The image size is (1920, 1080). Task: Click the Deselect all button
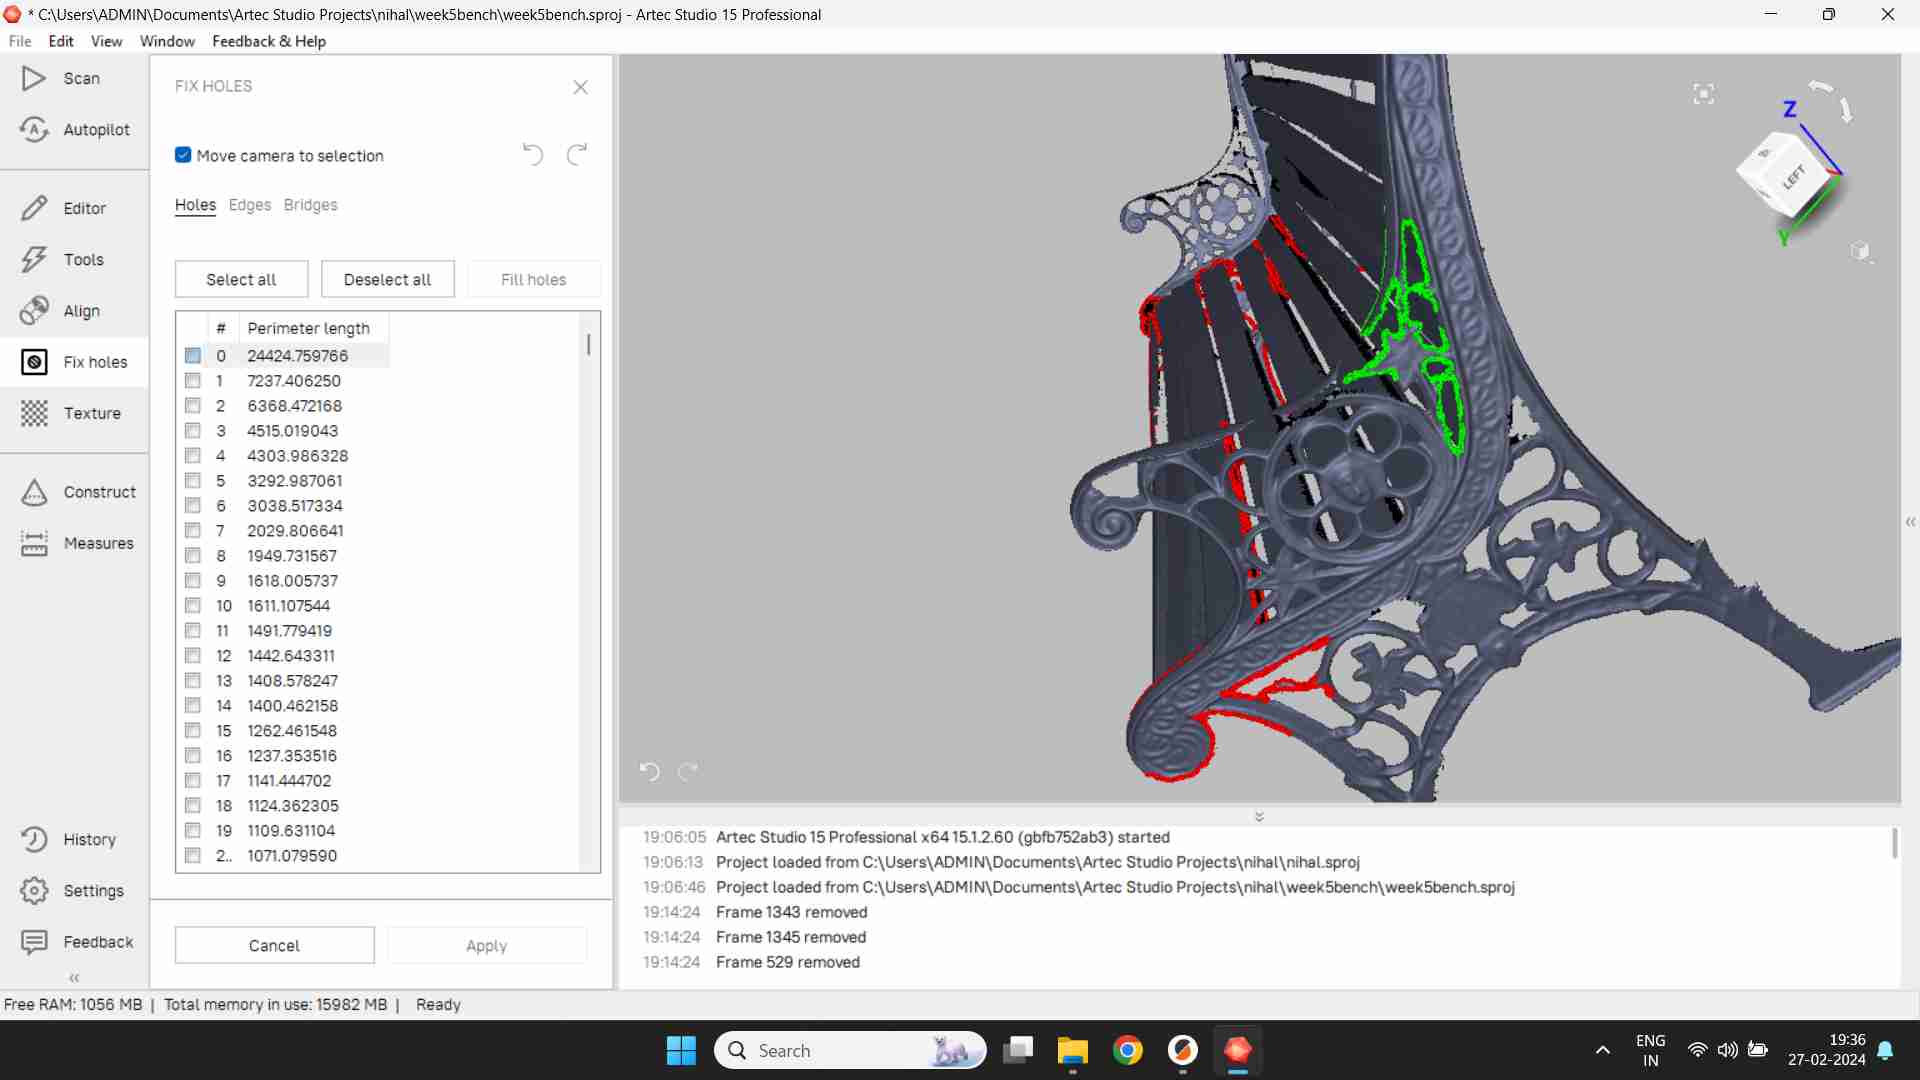(387, 279)
